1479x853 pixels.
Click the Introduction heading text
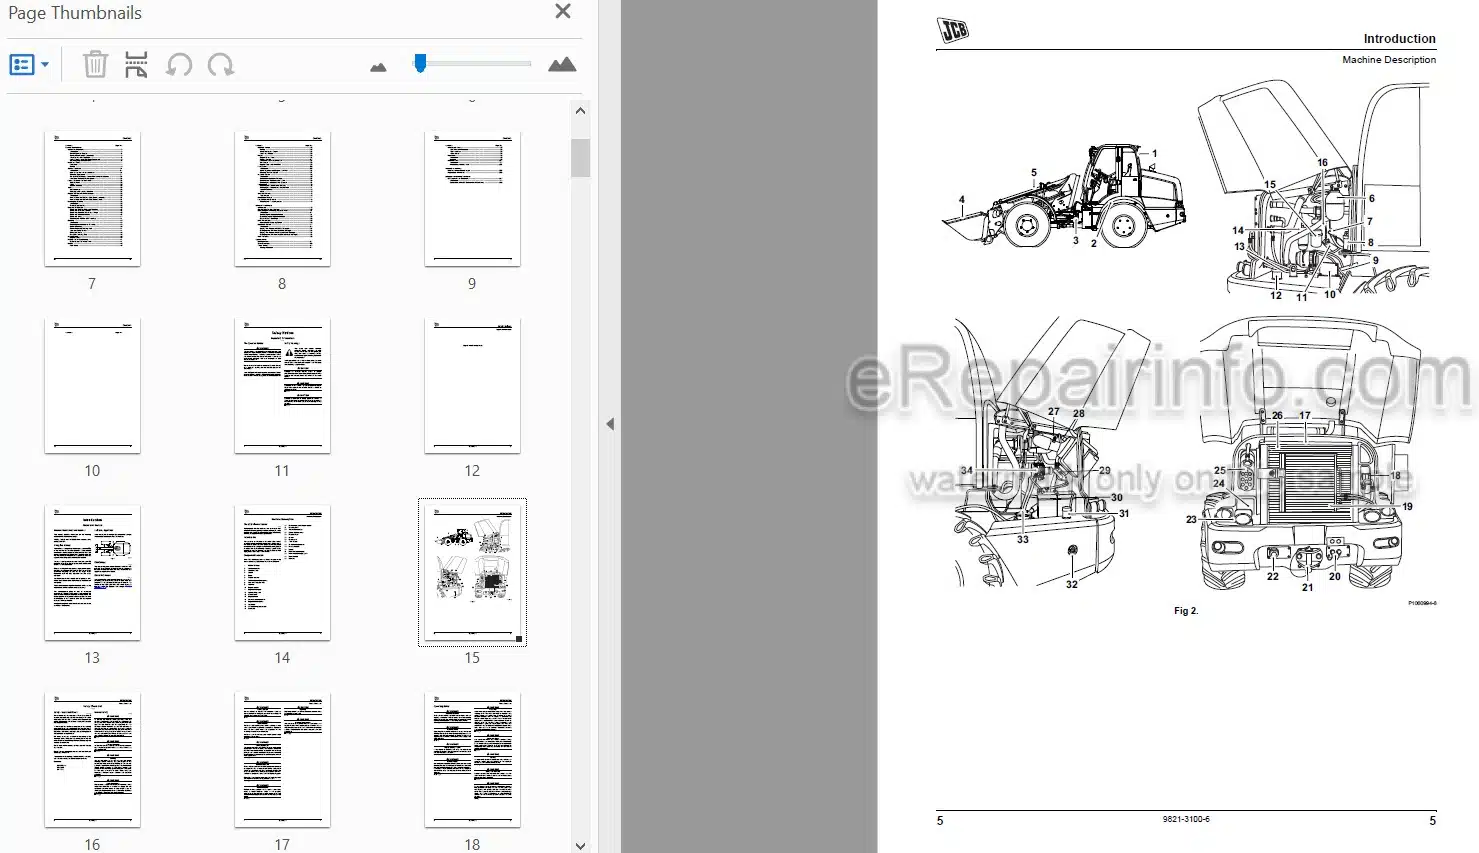pos(1399,39)
